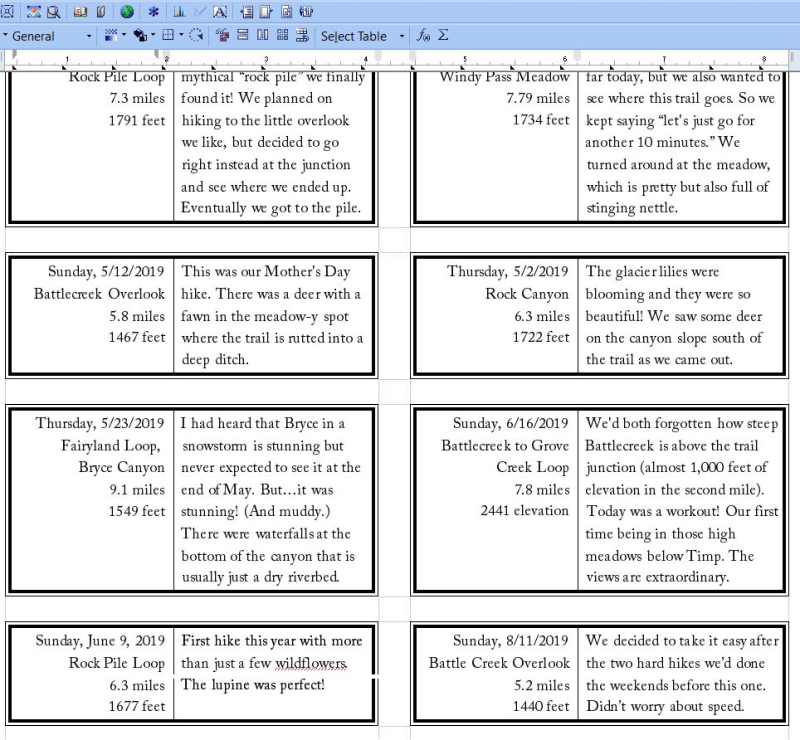Image resolution: width=800 pixels, height=740 pixels.
Task: Click the text box A icon
Action: pos(220,12)
